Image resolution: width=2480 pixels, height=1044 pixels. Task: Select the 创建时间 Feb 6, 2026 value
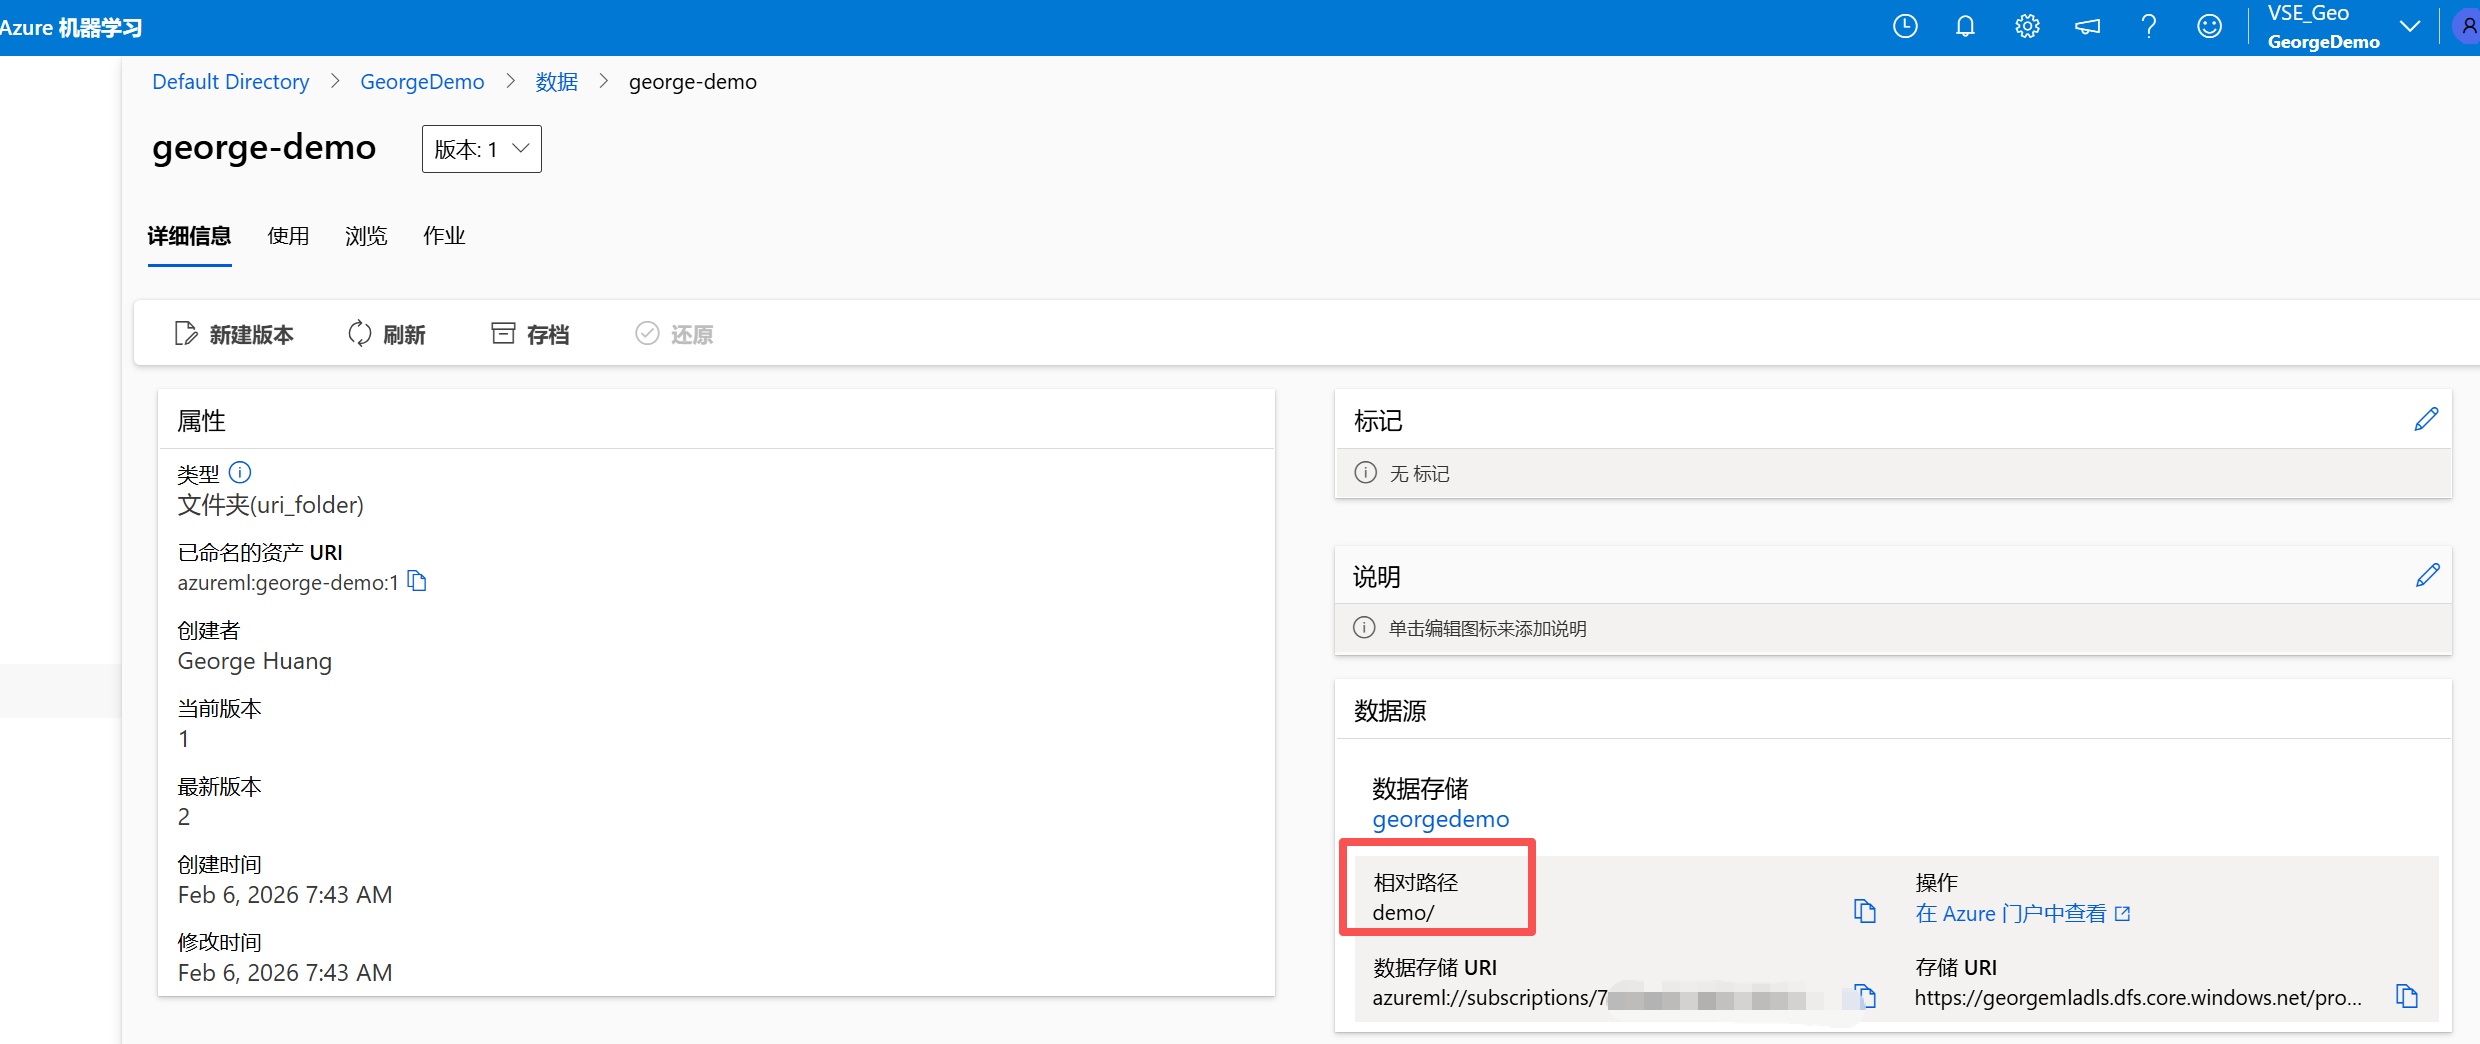tap(285, 895)
